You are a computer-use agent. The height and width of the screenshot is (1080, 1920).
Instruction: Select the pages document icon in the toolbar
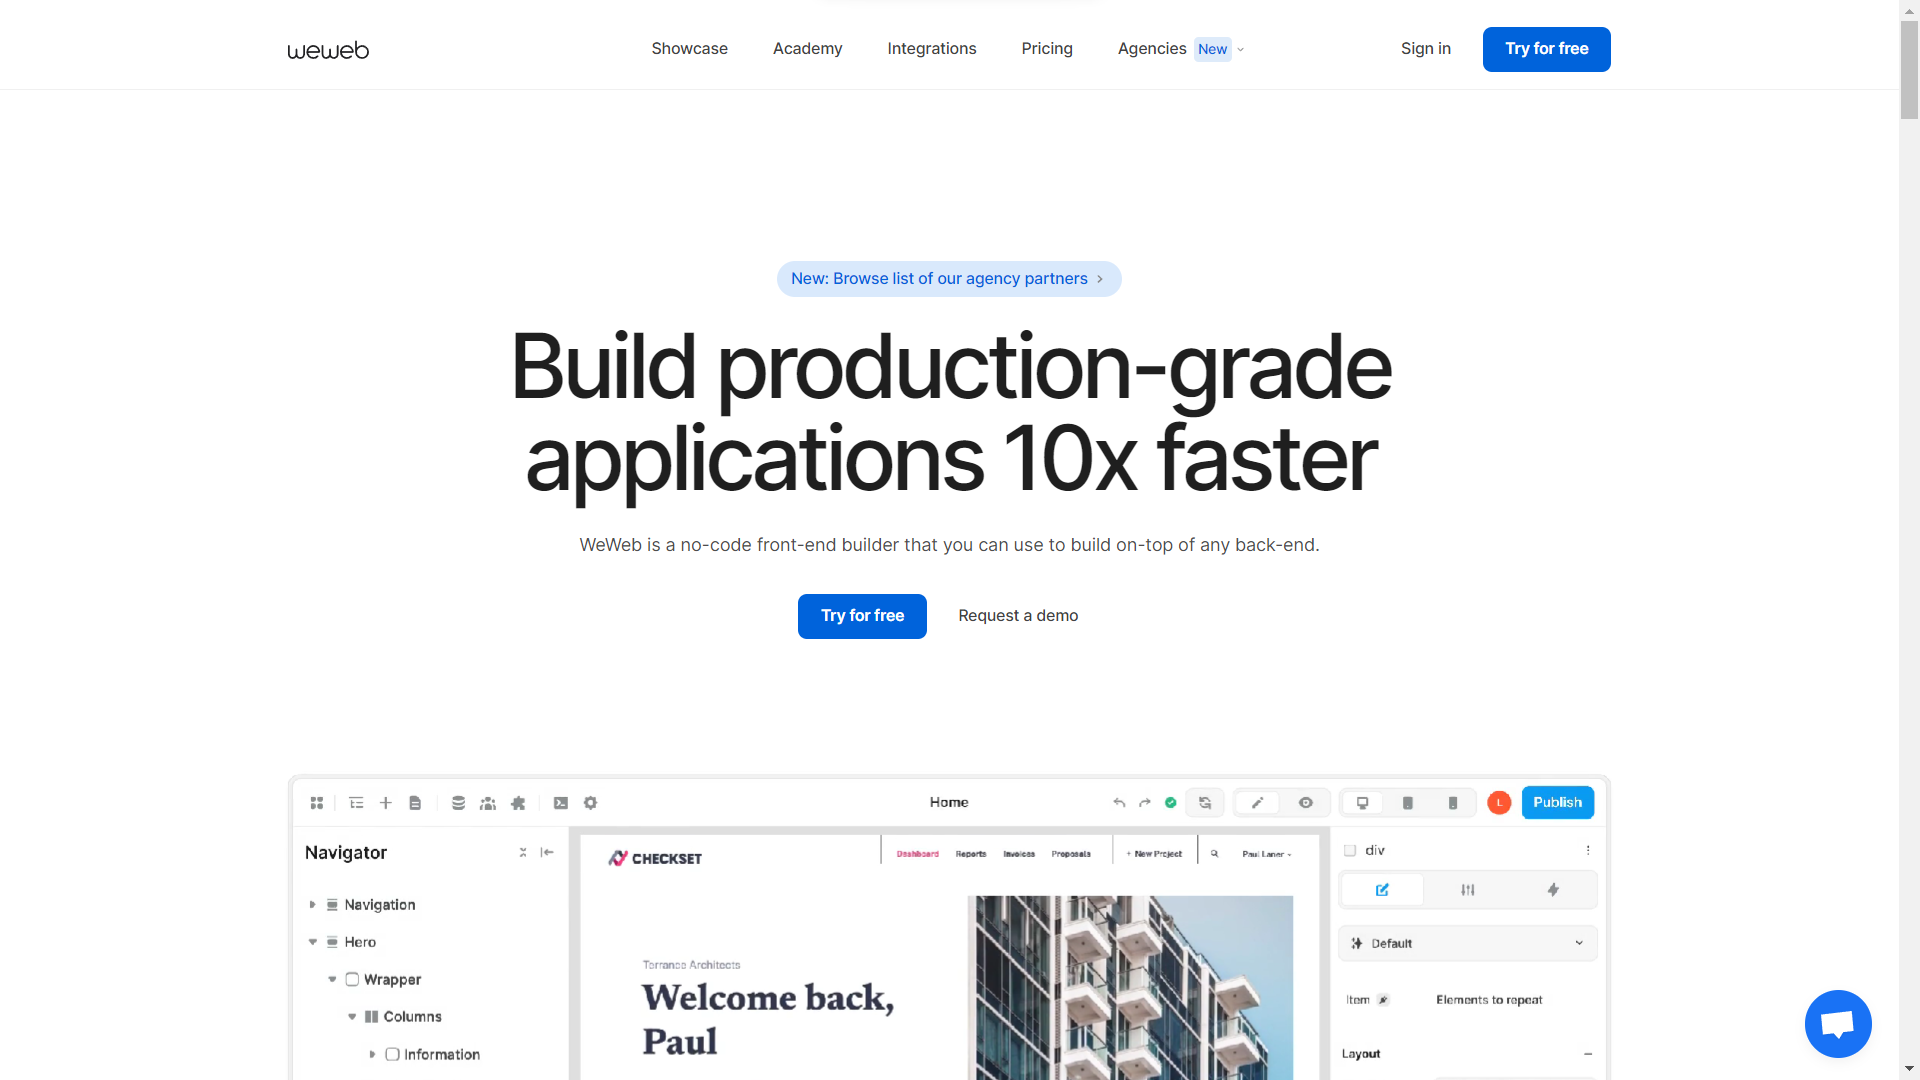[x=415, y=803]
